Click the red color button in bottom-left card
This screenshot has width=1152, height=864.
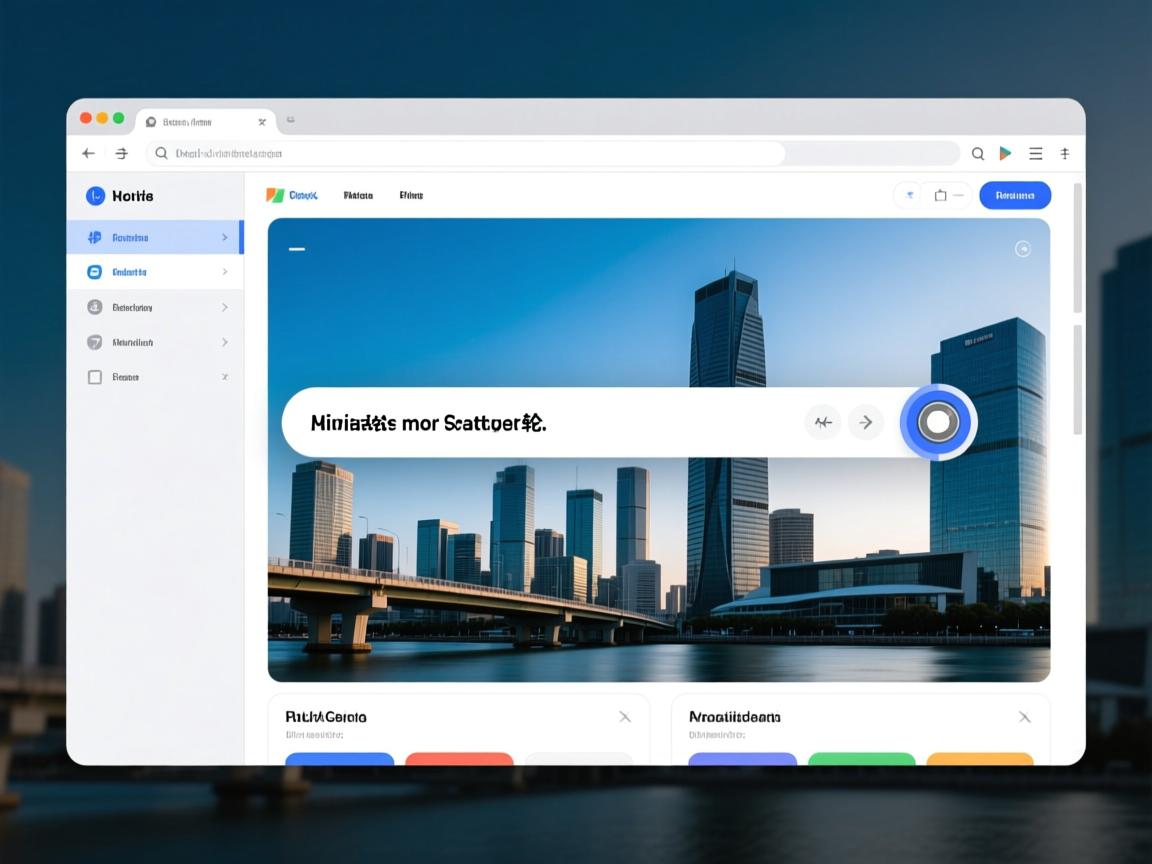(458, 759)
